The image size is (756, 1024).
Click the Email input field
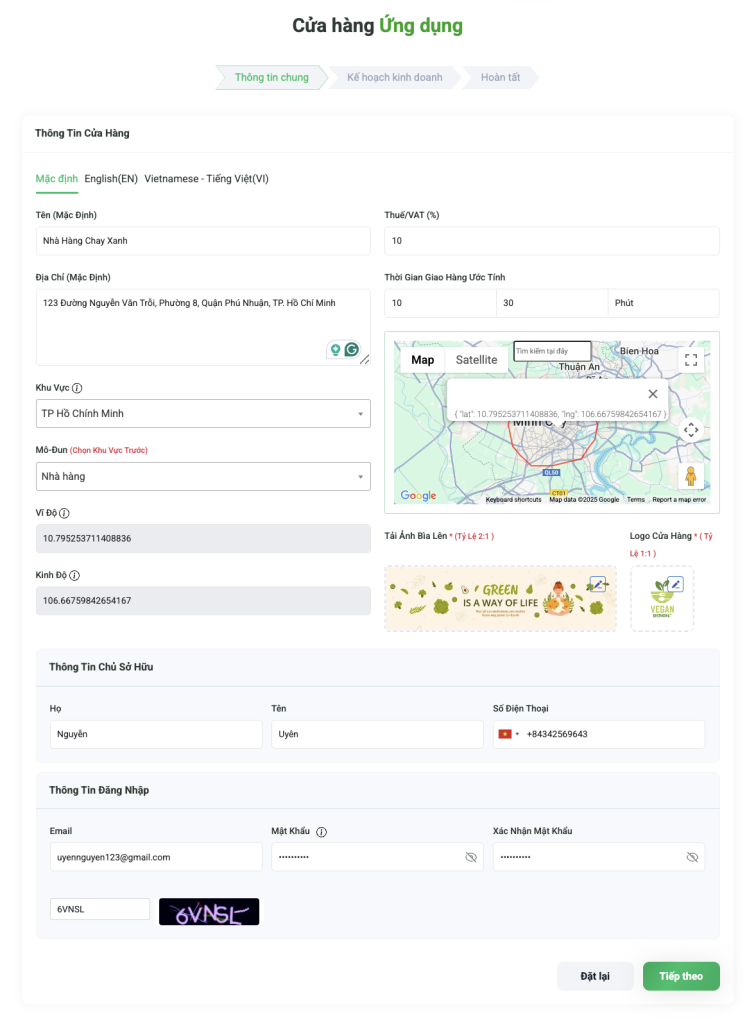point(156,857)
